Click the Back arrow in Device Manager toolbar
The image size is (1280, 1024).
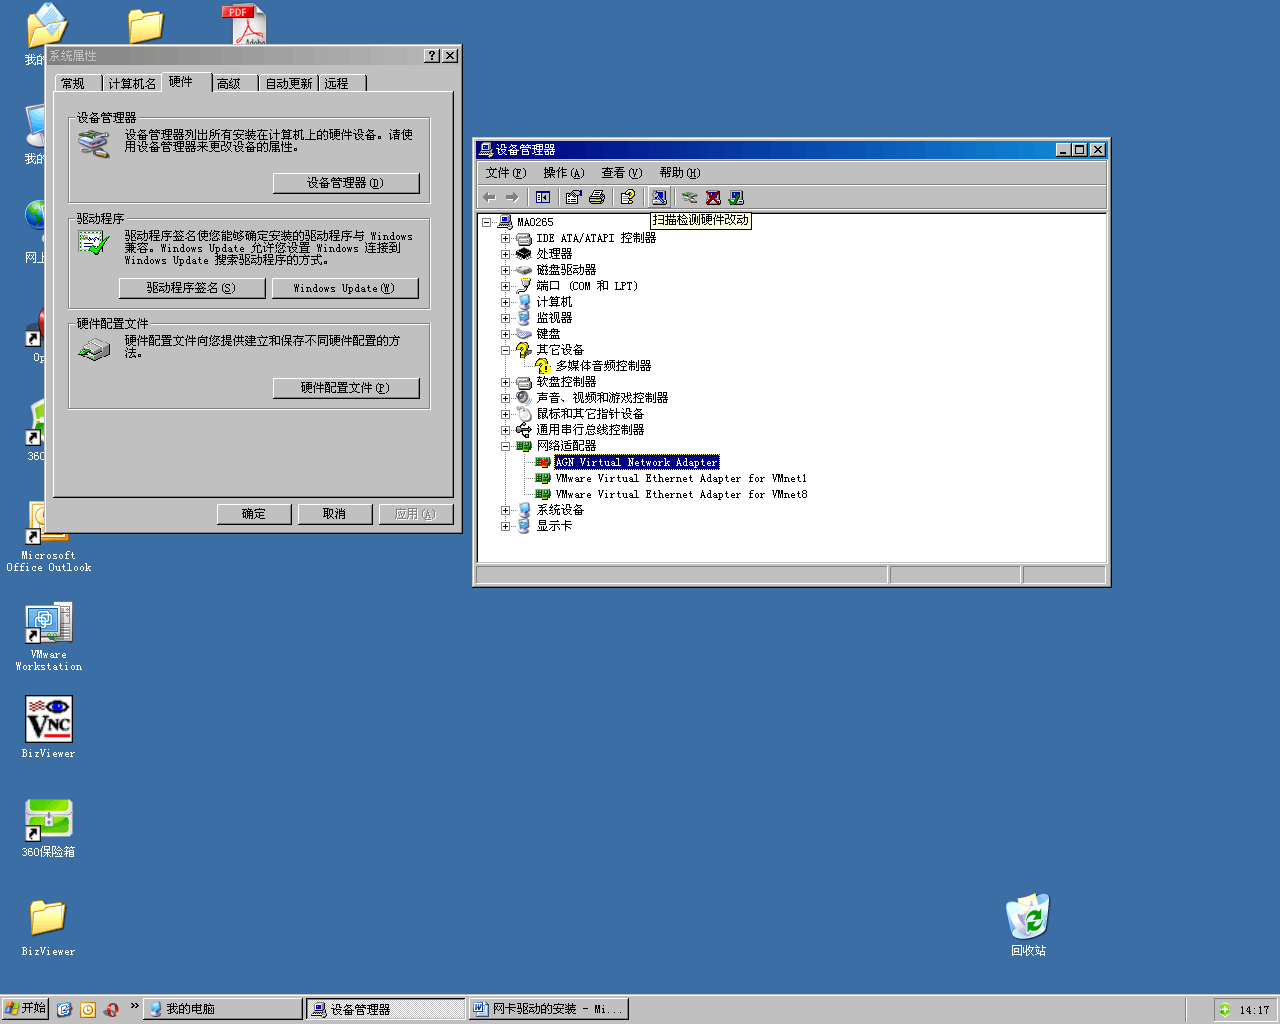click(489, 197)
